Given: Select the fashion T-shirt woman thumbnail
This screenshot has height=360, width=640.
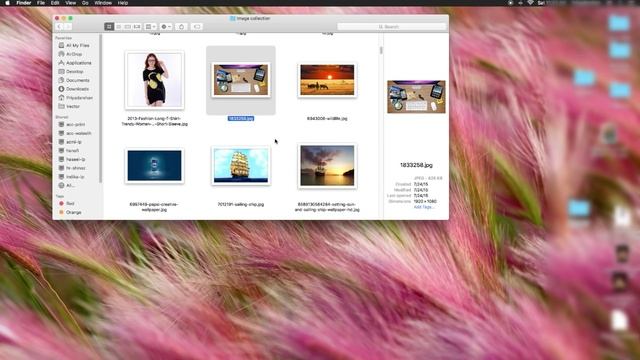Looking at the screenshot, I should [x=154, y=80].
